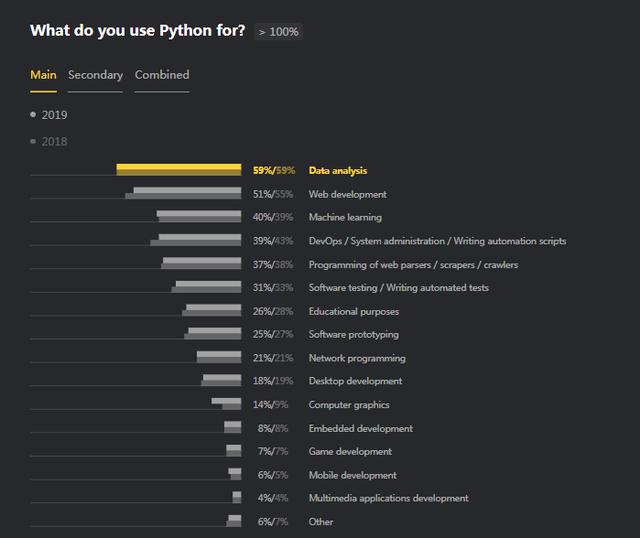Select the Desktop development bar

(x=221, y=380)
